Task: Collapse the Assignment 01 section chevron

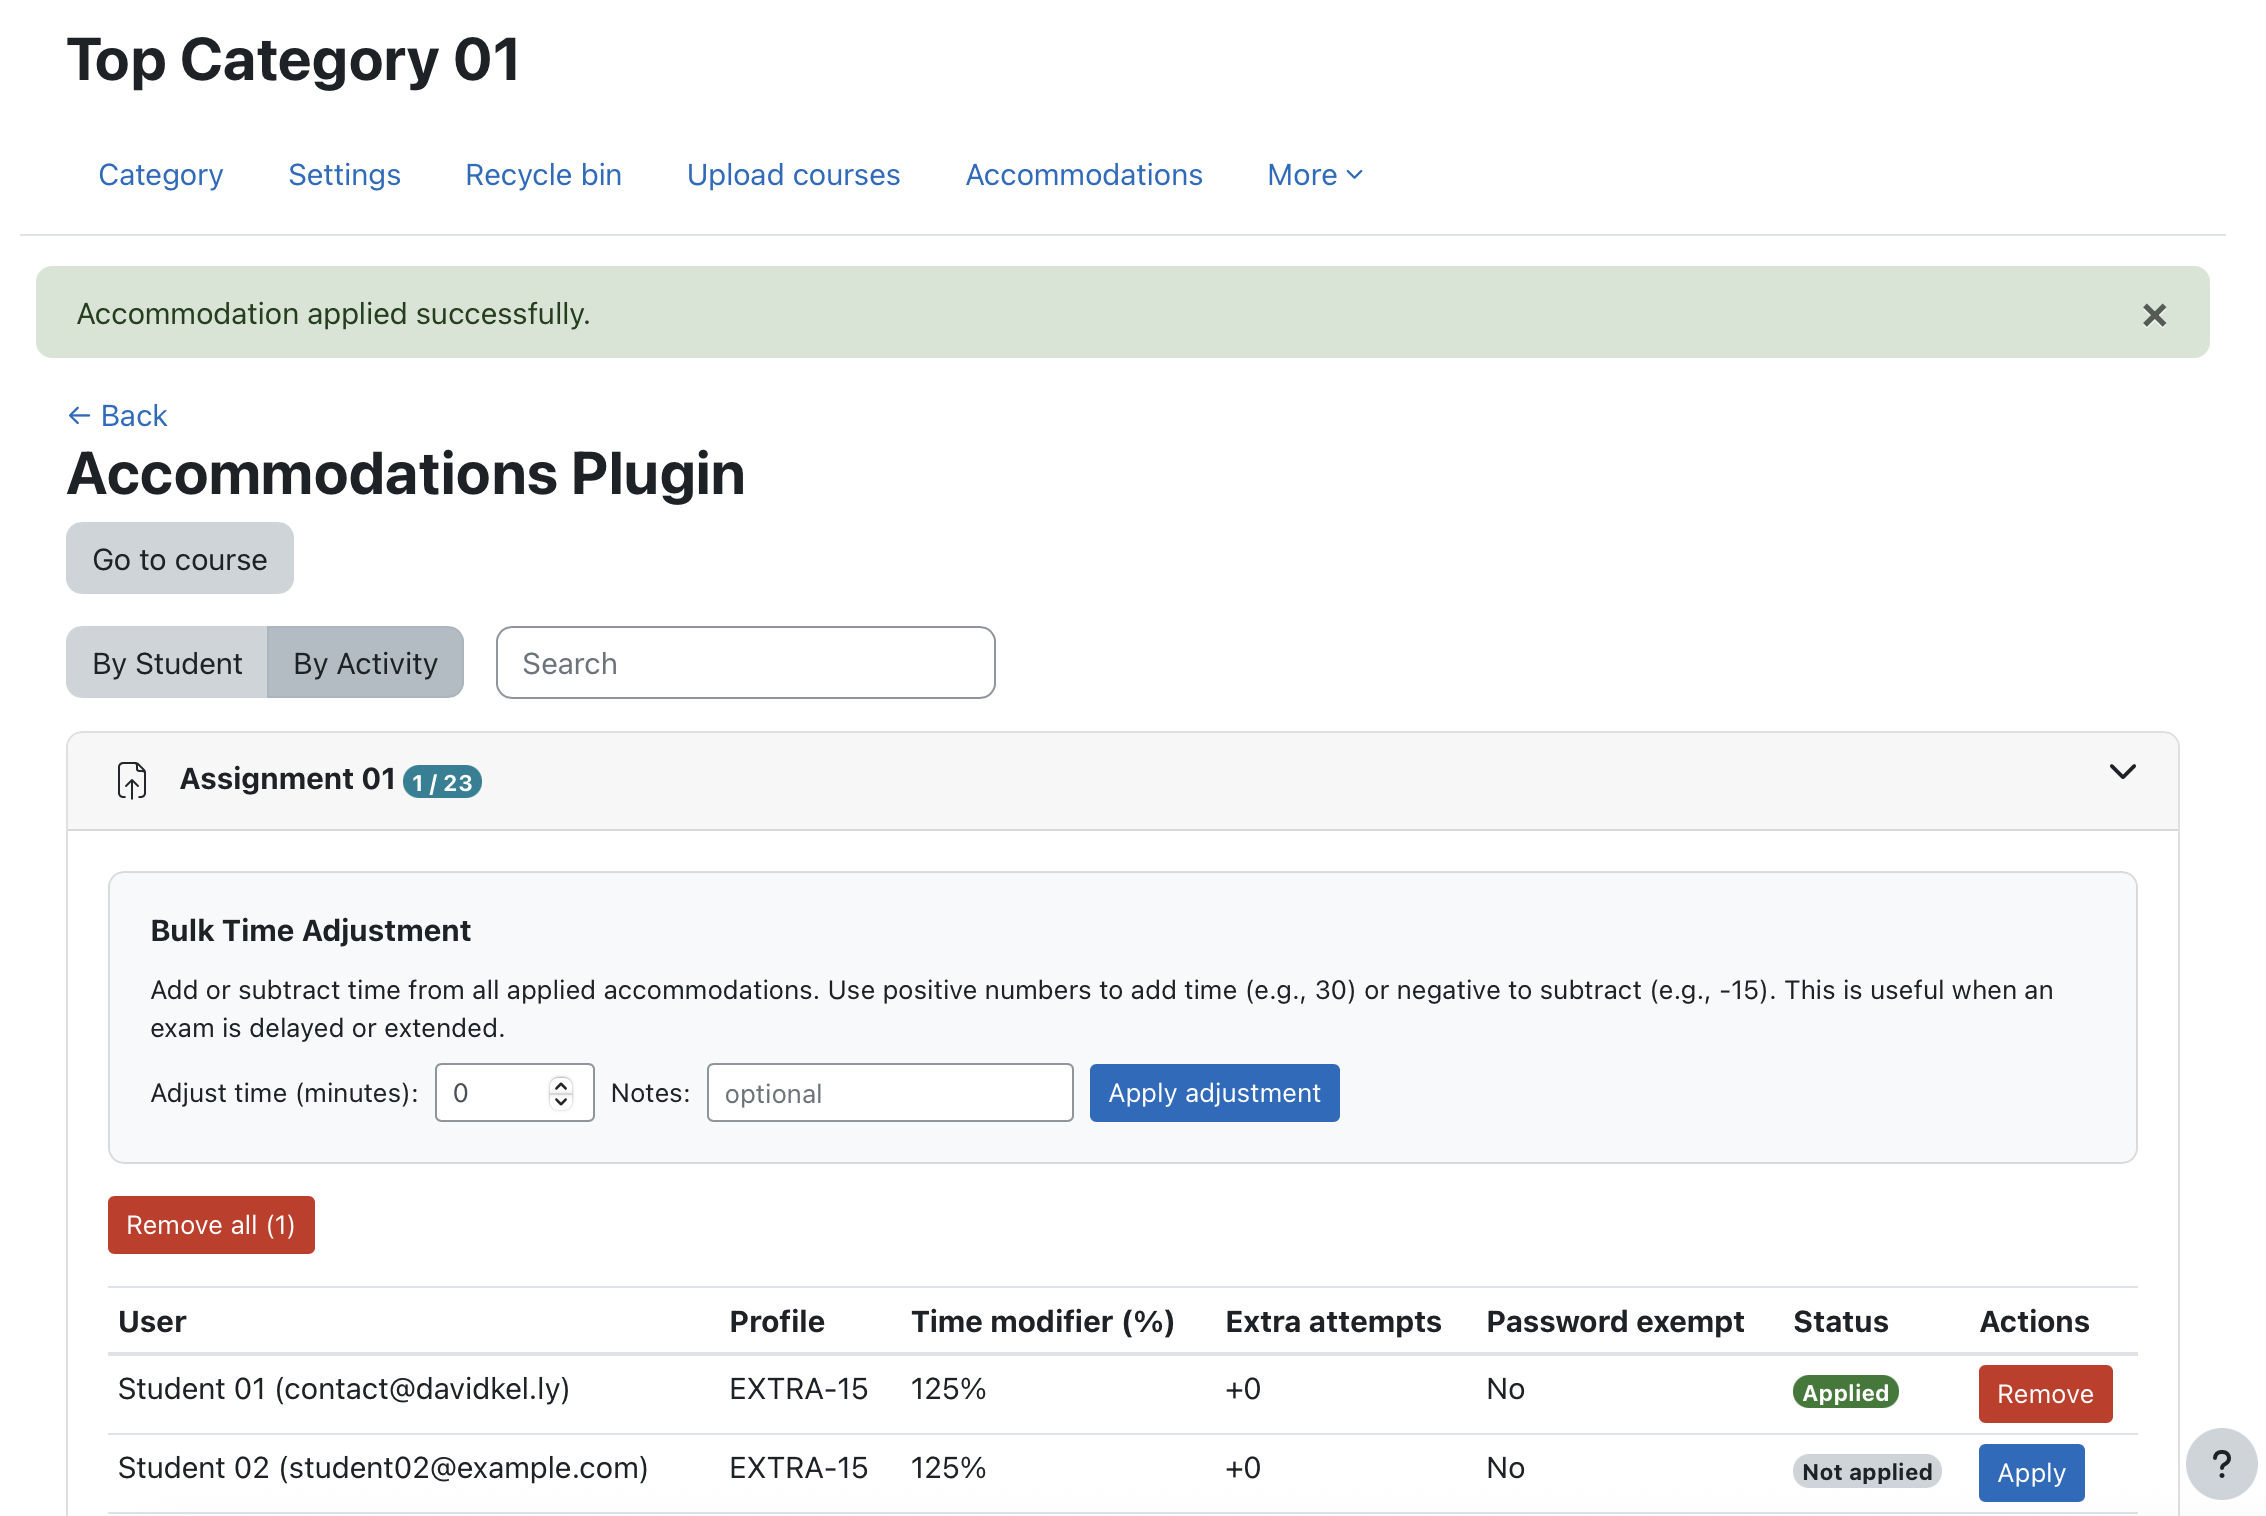Action: click(2122, 772)
